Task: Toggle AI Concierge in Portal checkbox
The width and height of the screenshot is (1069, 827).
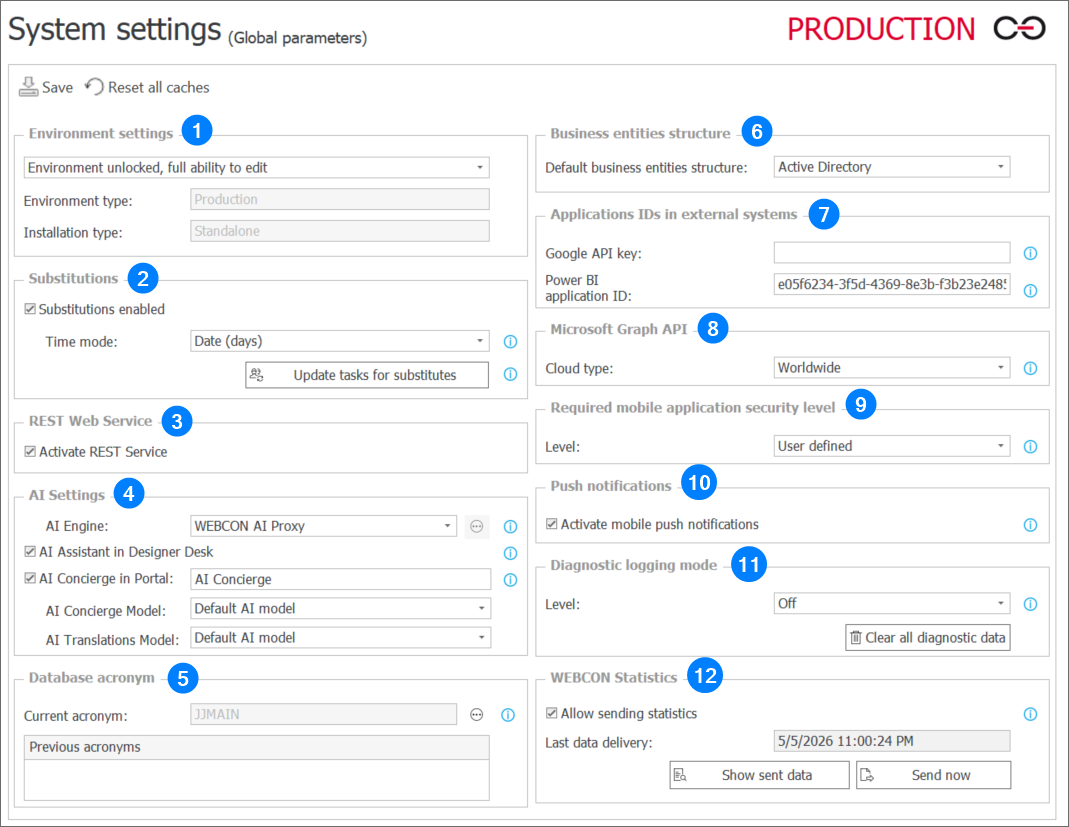Action: click(30, 577)
